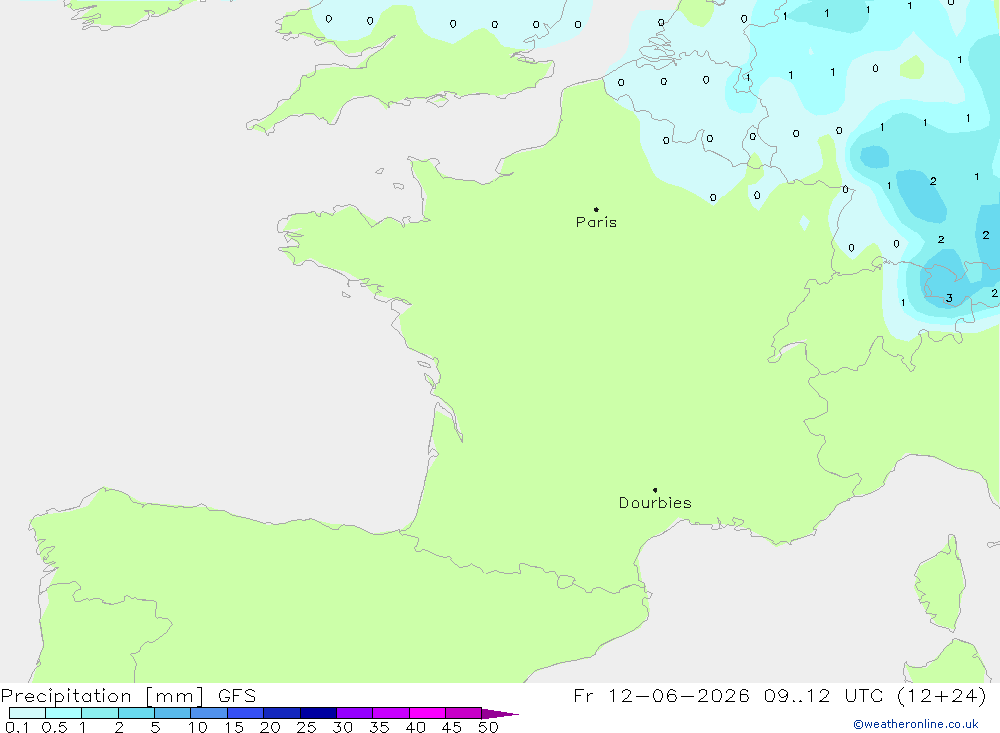1000x733 pixels.
Task: Pick the 40–45 mm magenta swatch
Action: [x=427, y=713]
